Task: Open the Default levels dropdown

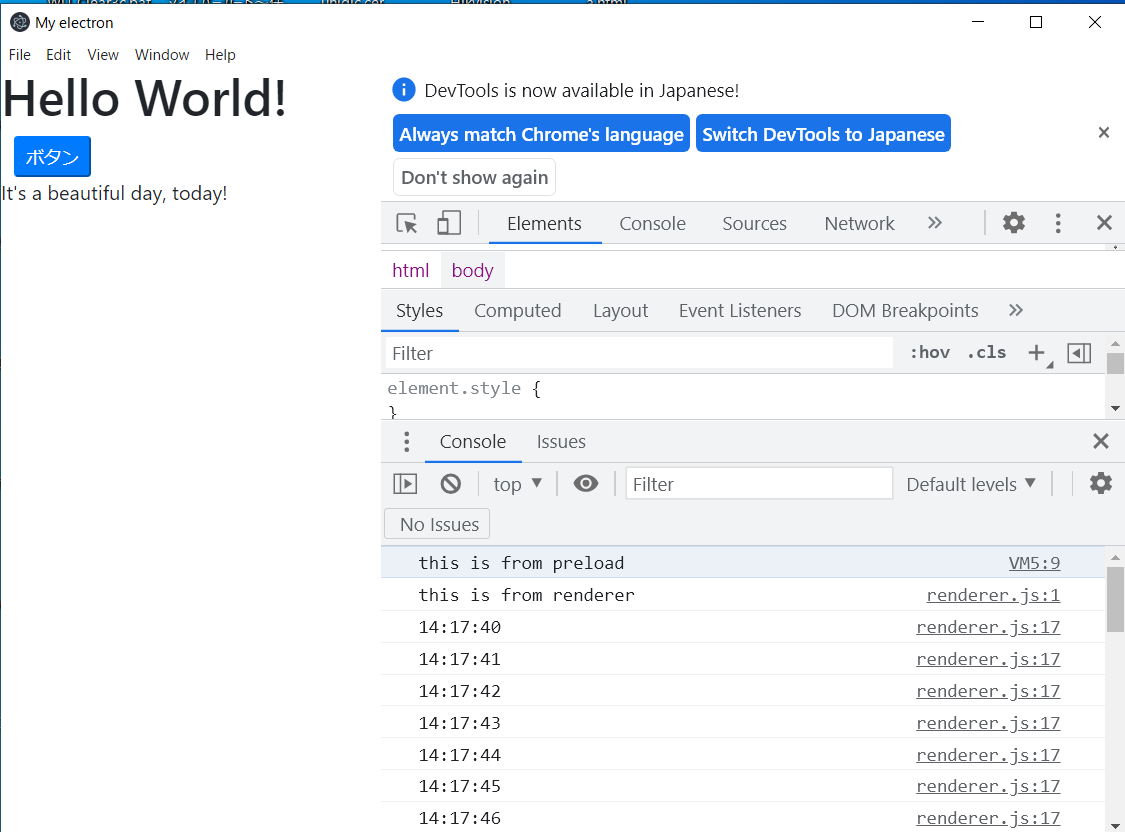Action: pos(969,483)
